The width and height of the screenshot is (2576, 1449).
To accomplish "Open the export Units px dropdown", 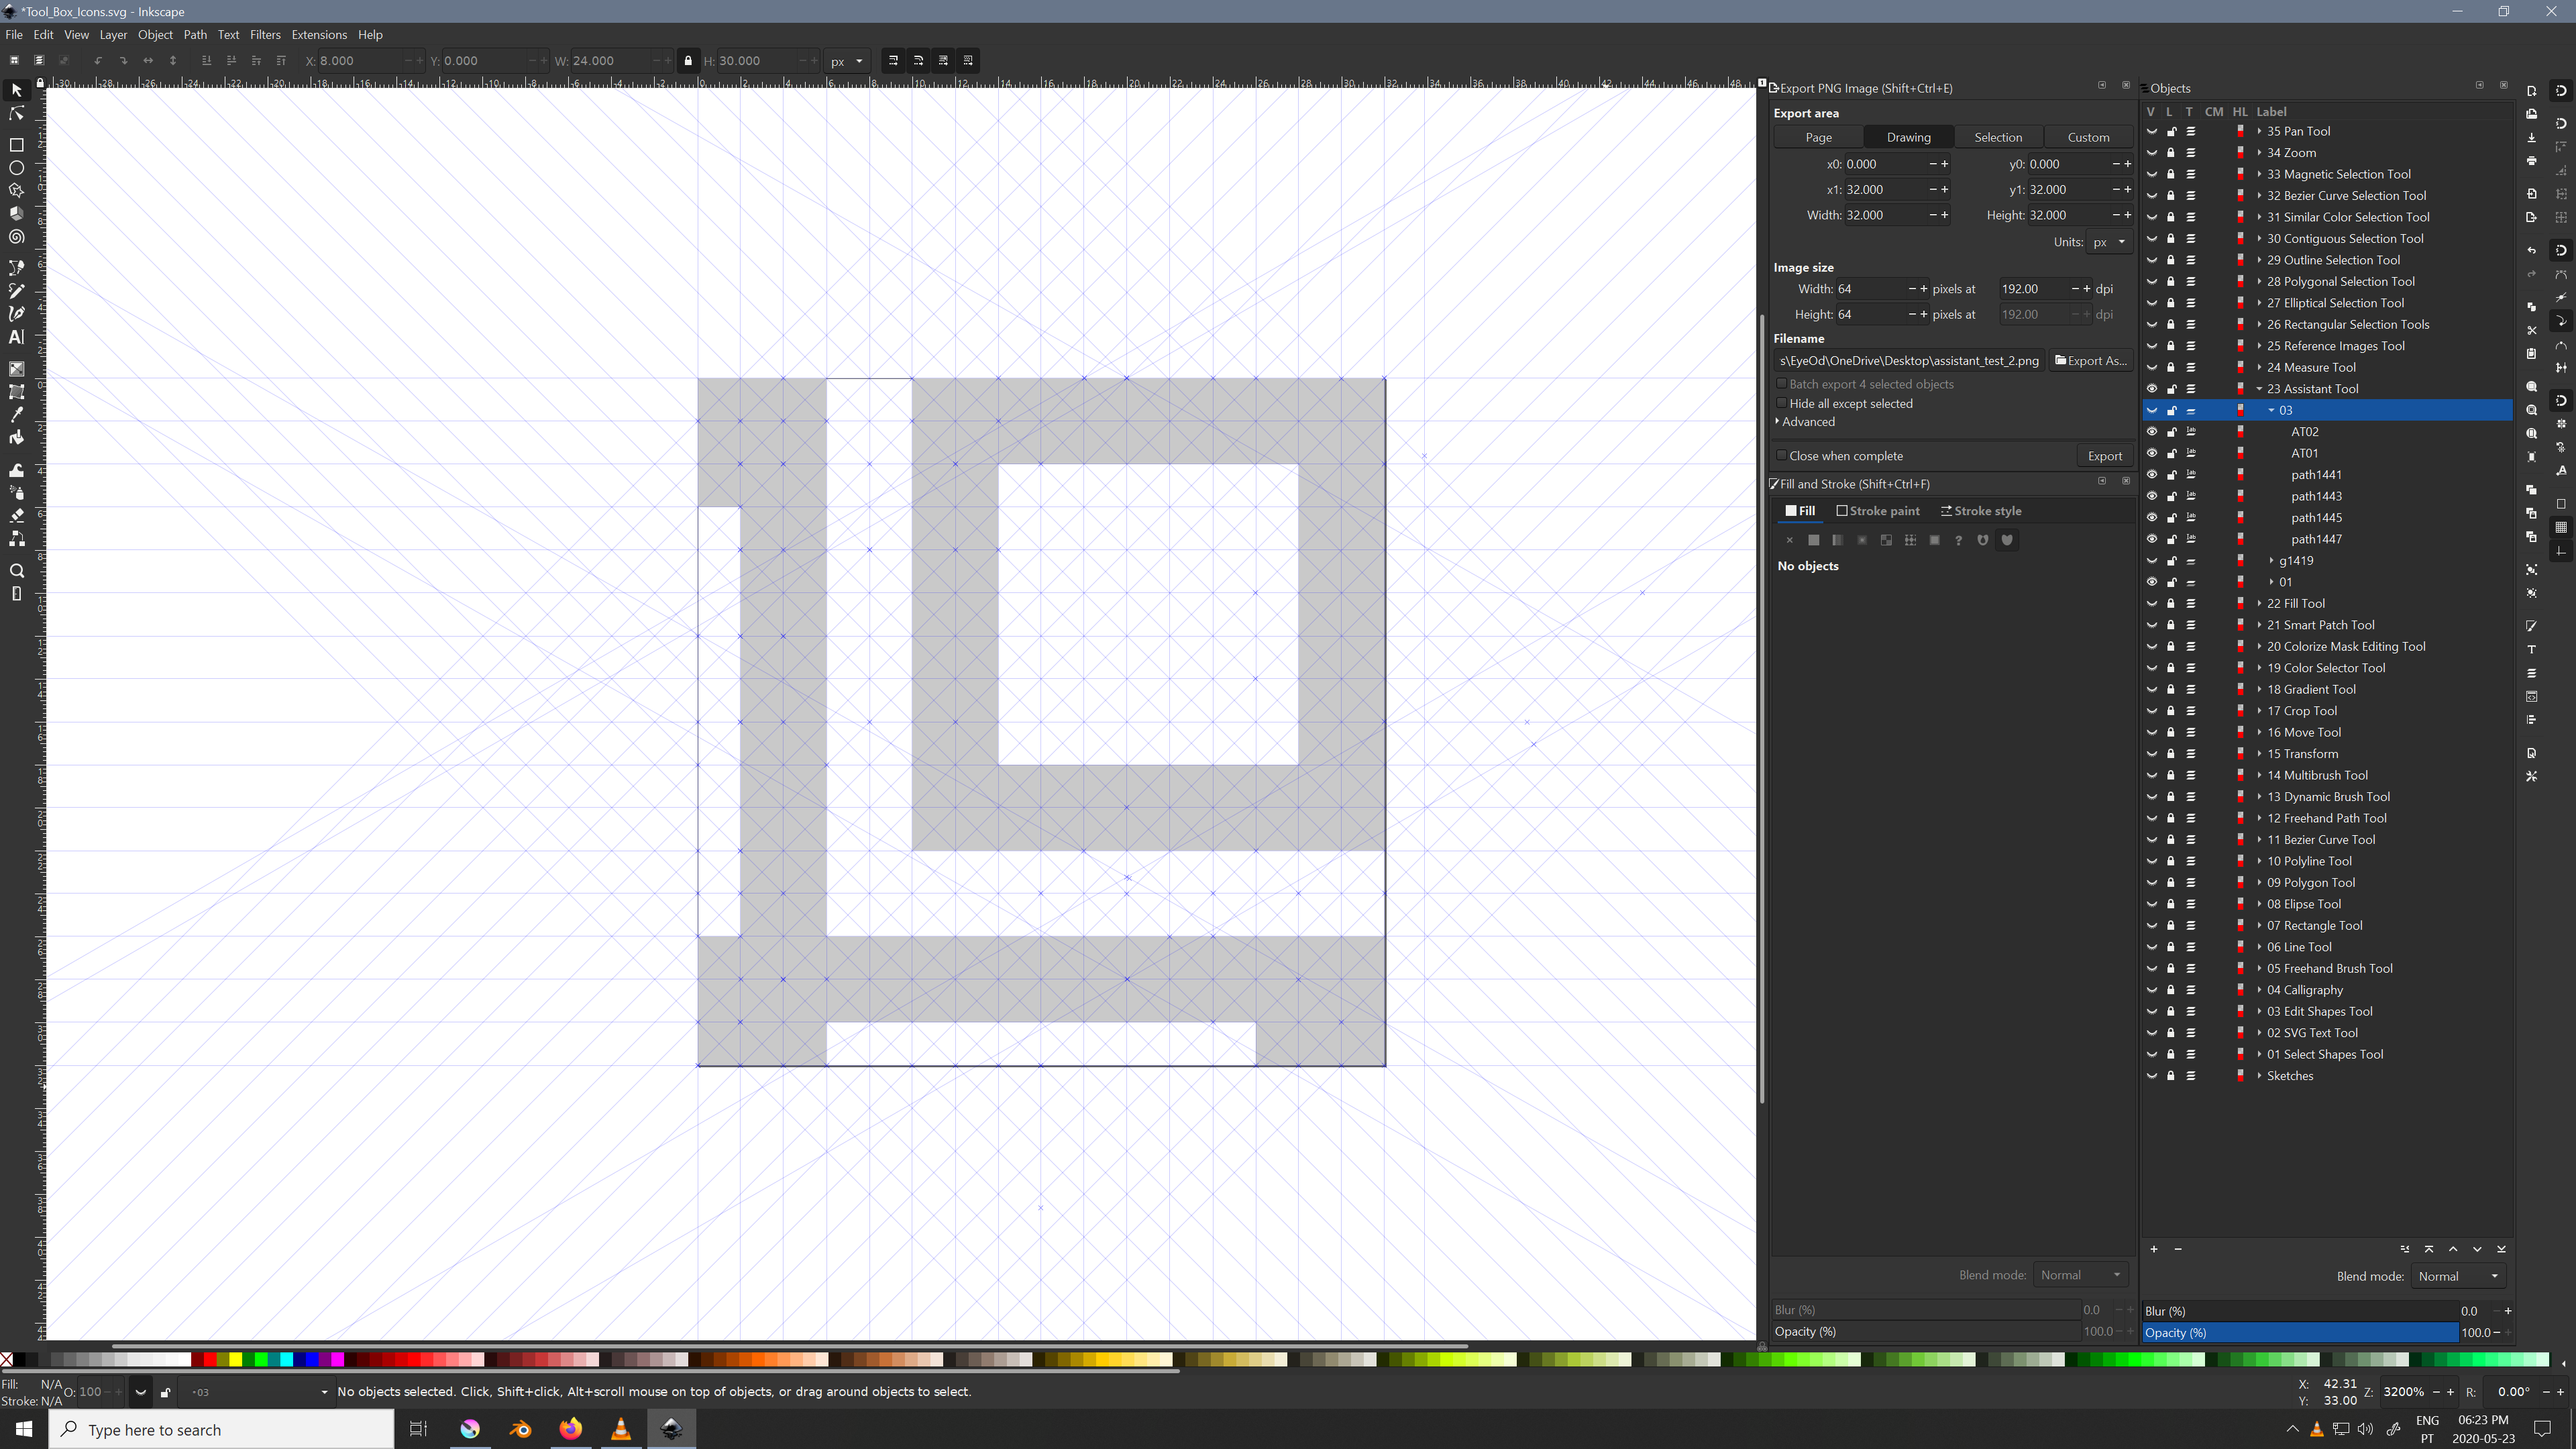I will pos(2110,242).
